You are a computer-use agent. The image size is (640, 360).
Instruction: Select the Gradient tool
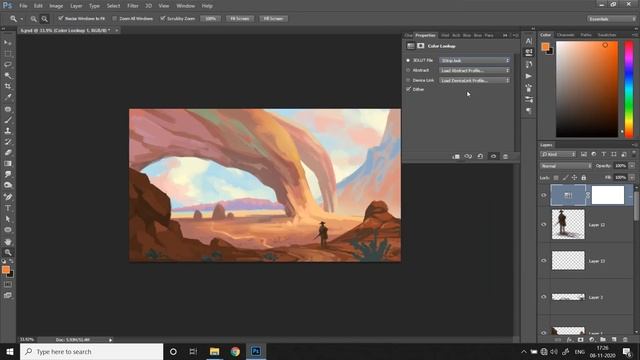pyautogui.click(x=8, y=164)
